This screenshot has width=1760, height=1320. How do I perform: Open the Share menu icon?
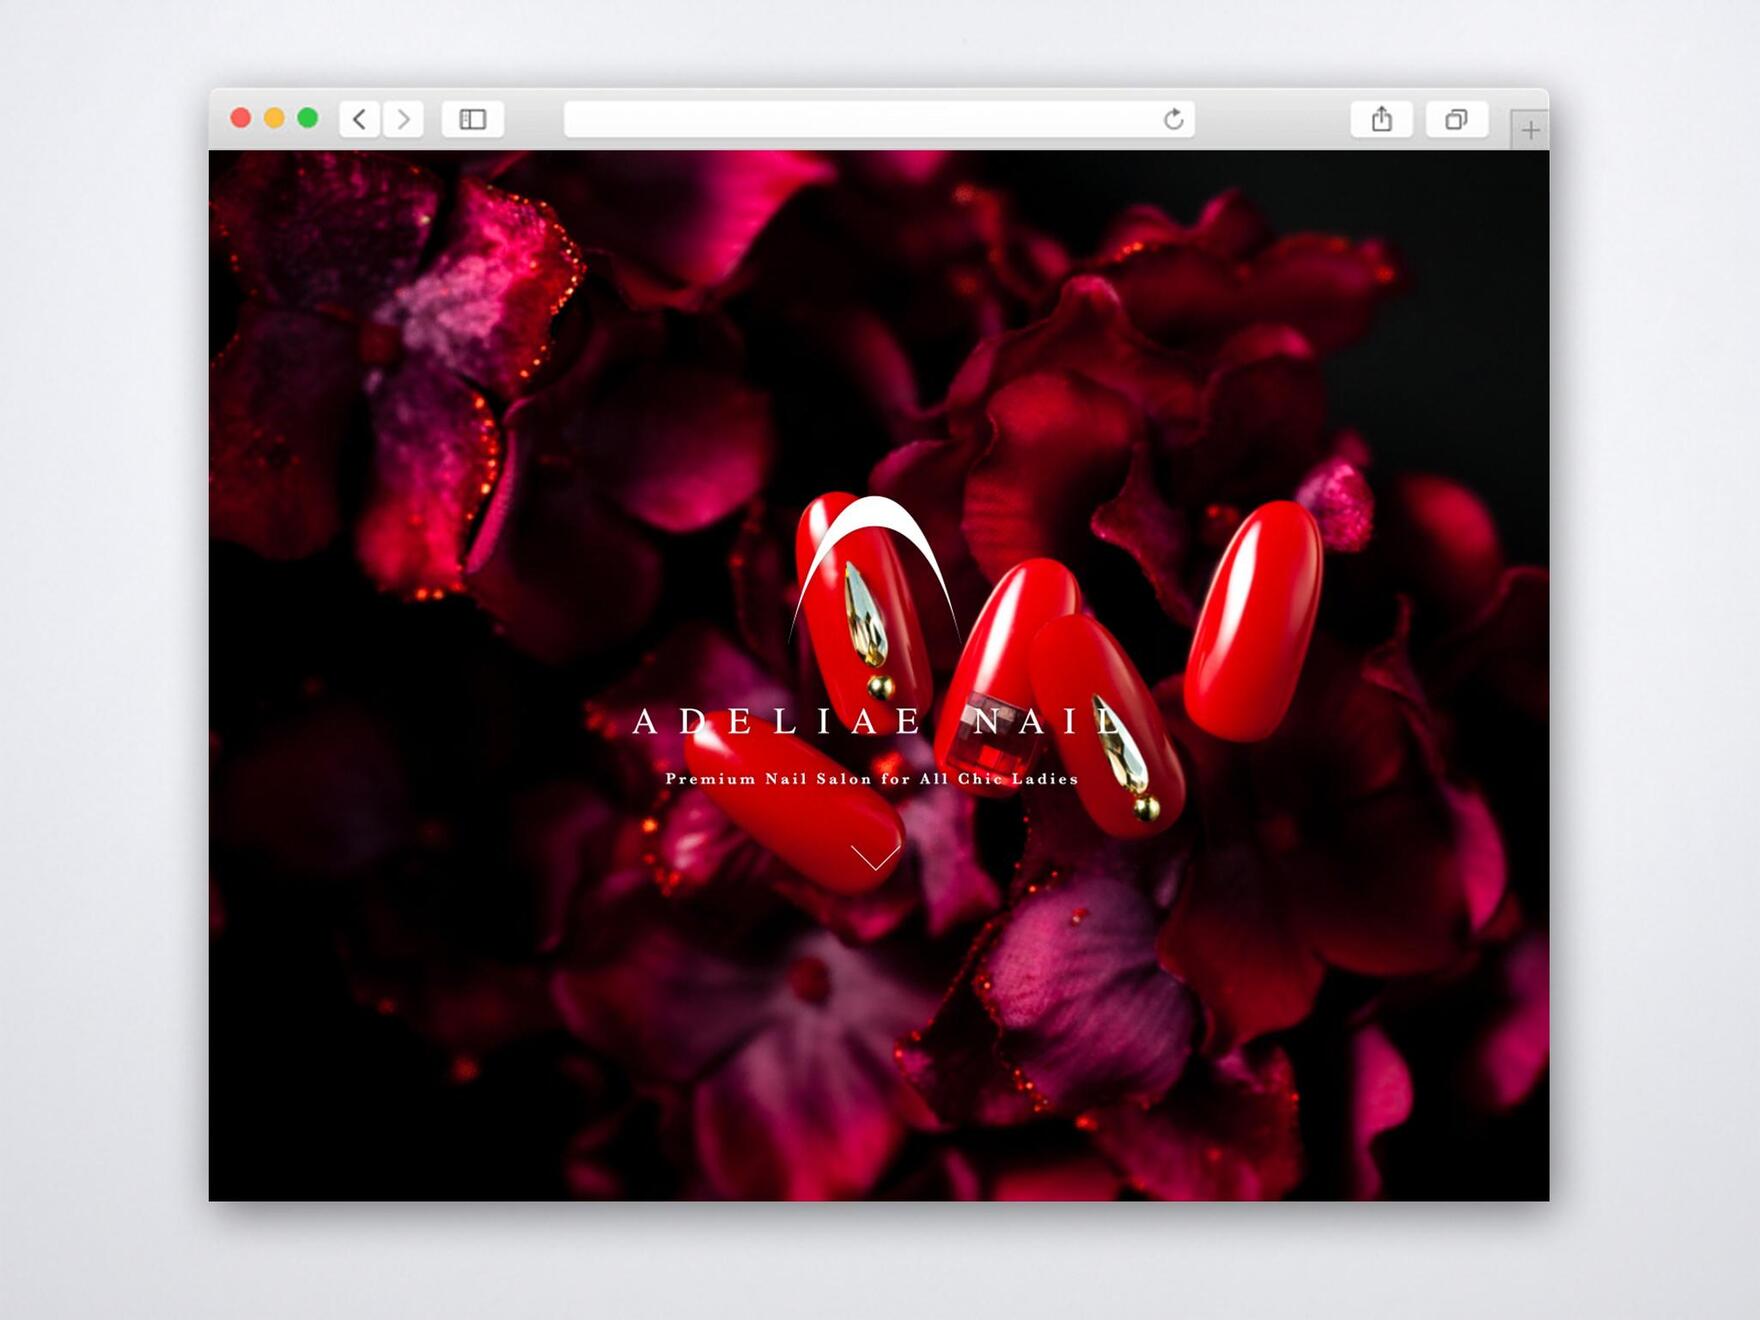click(x=1381, y=120)
